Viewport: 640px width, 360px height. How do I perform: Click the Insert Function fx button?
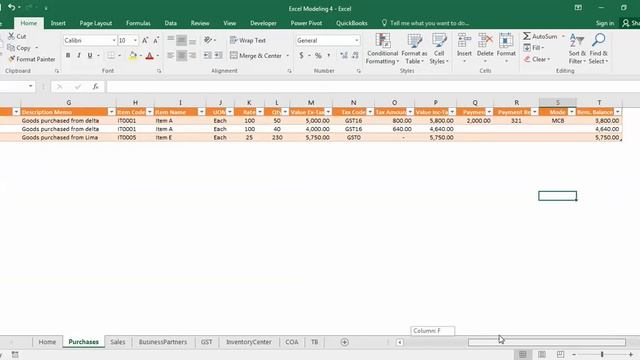(x=95, y=86)
